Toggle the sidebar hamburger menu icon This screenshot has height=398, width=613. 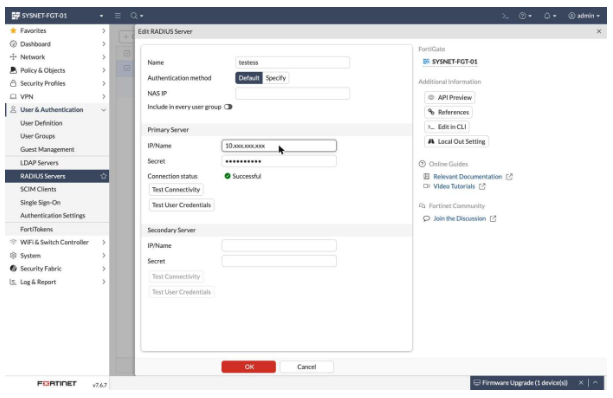coord(118,16)
